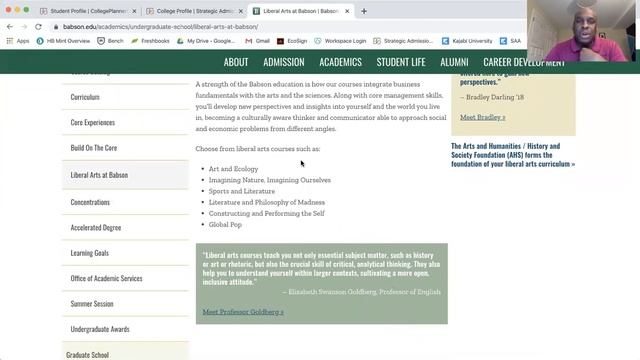Click the padlock site info icon
The image size is (640, 360).
tap(56, 27)
